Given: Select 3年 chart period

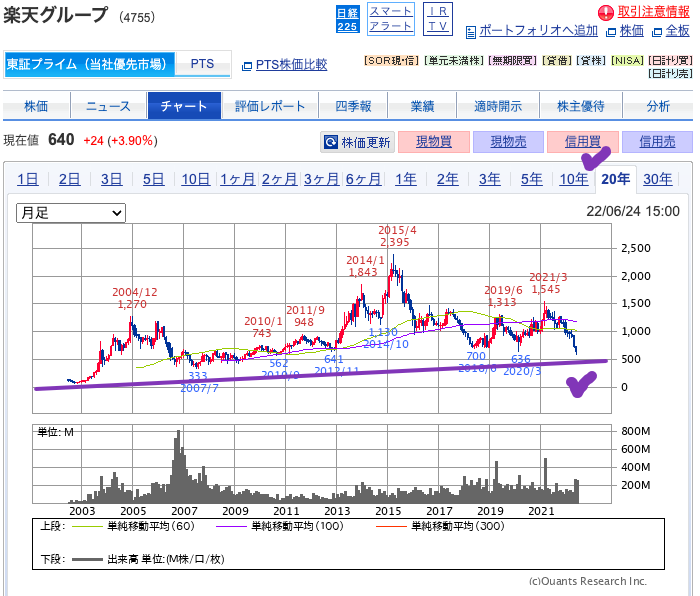Looking at the screenshot, I should coord(490,179).
